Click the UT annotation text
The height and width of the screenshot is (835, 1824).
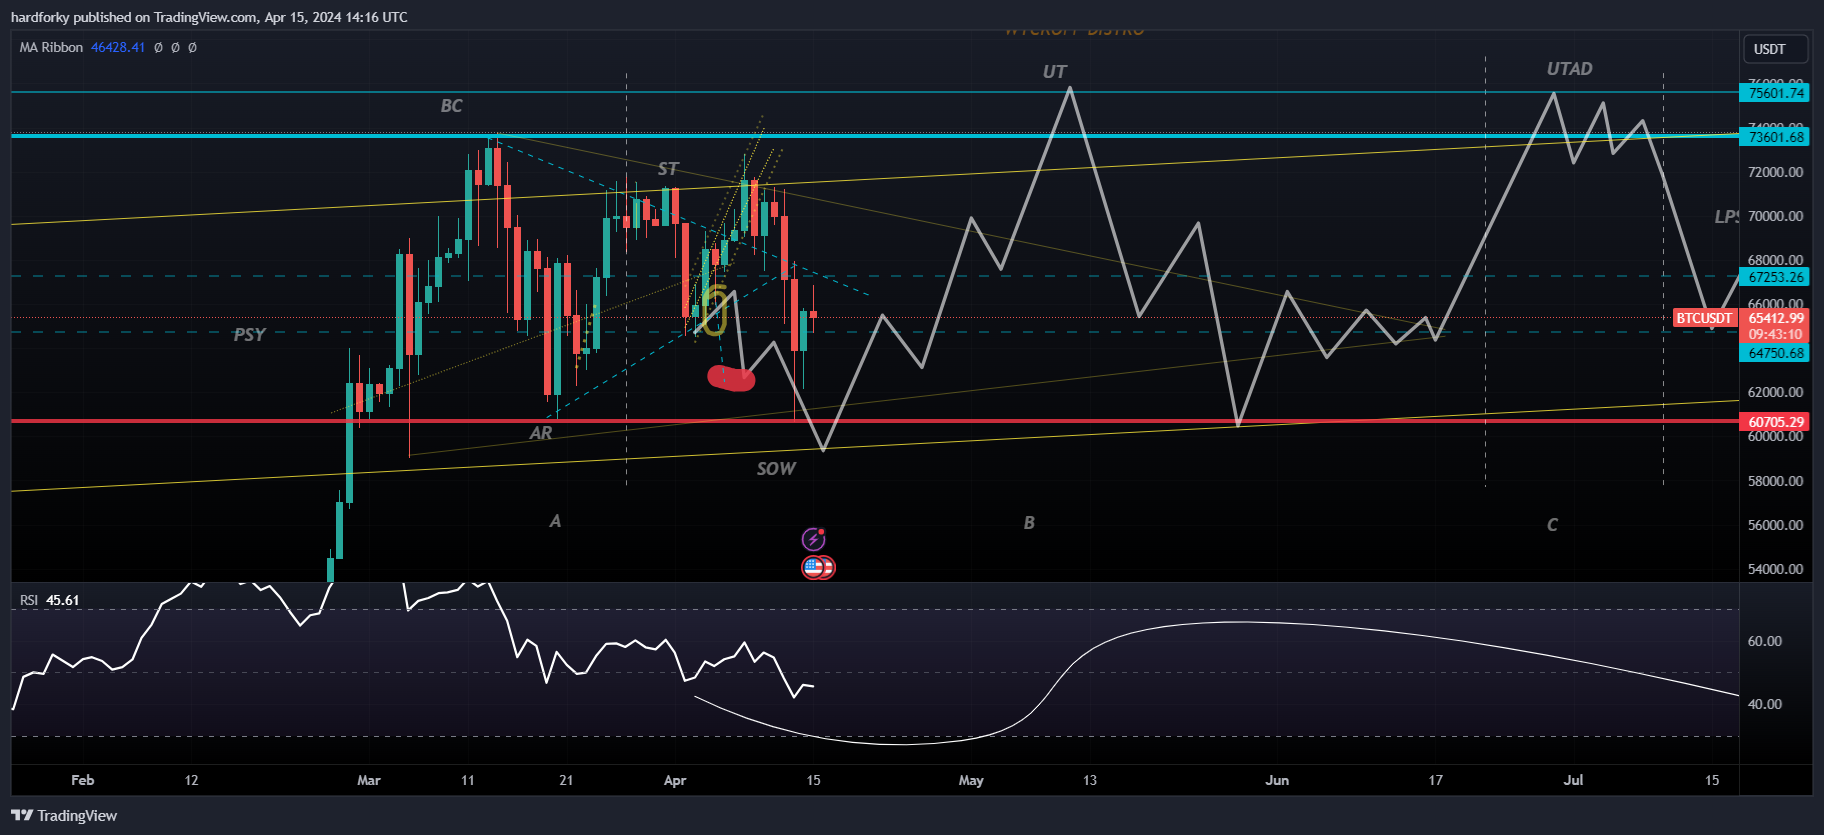tap(1055, 72)
